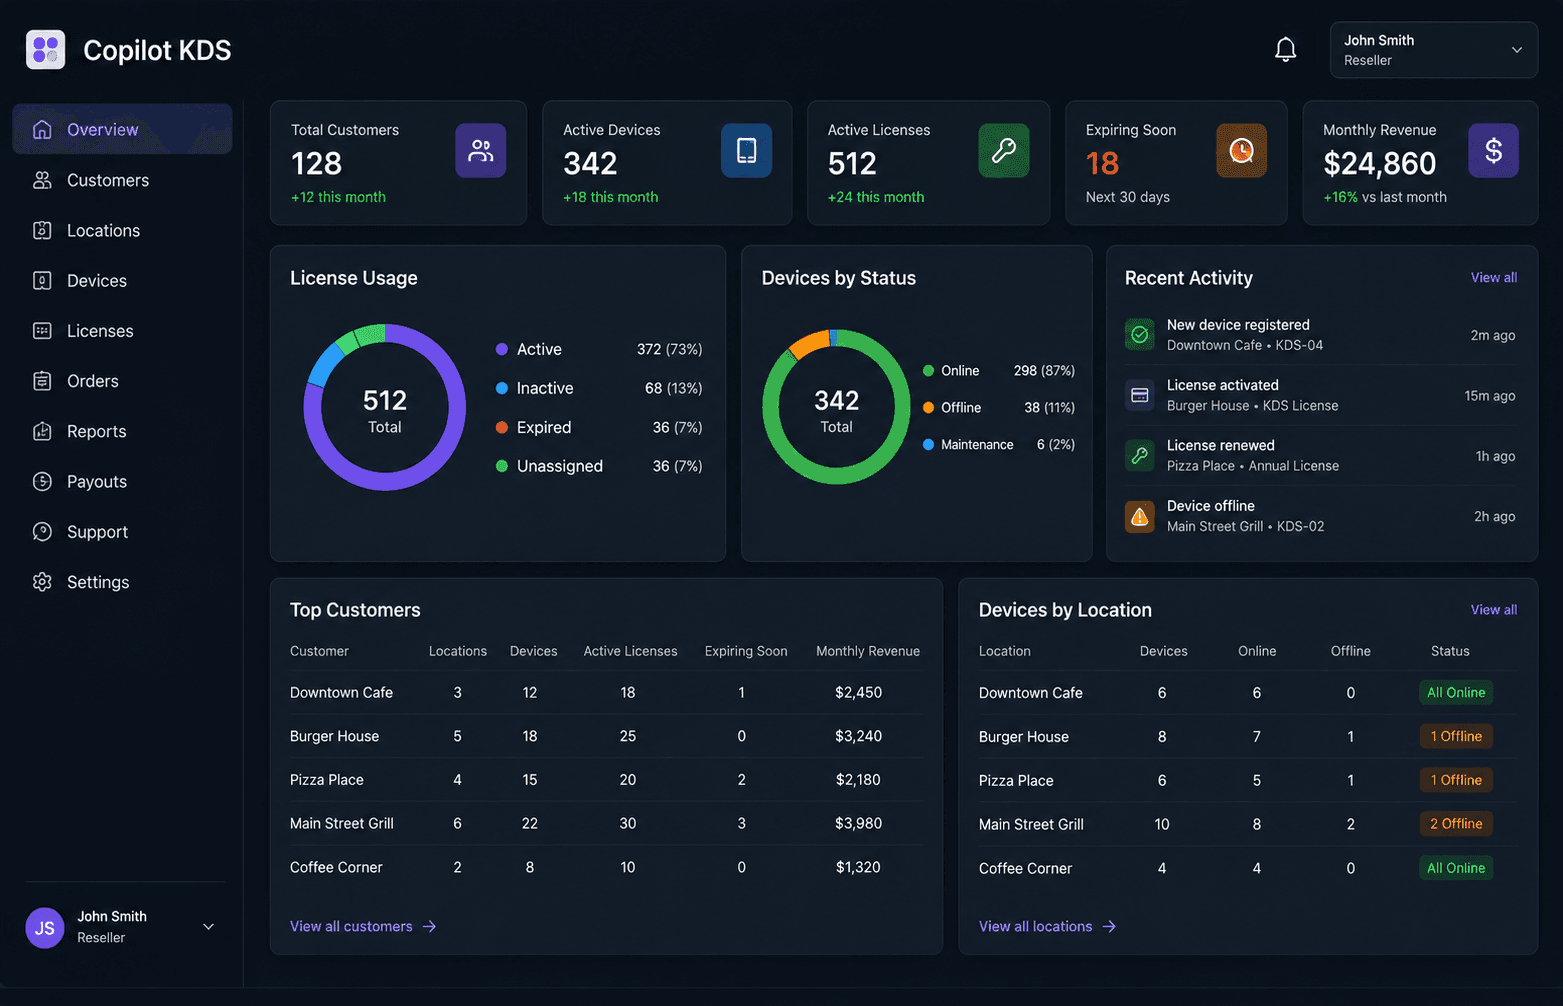Click the Active Devices tablet icon
The width and height of the screenshot is (1563, 1006).
click(746, 150)
